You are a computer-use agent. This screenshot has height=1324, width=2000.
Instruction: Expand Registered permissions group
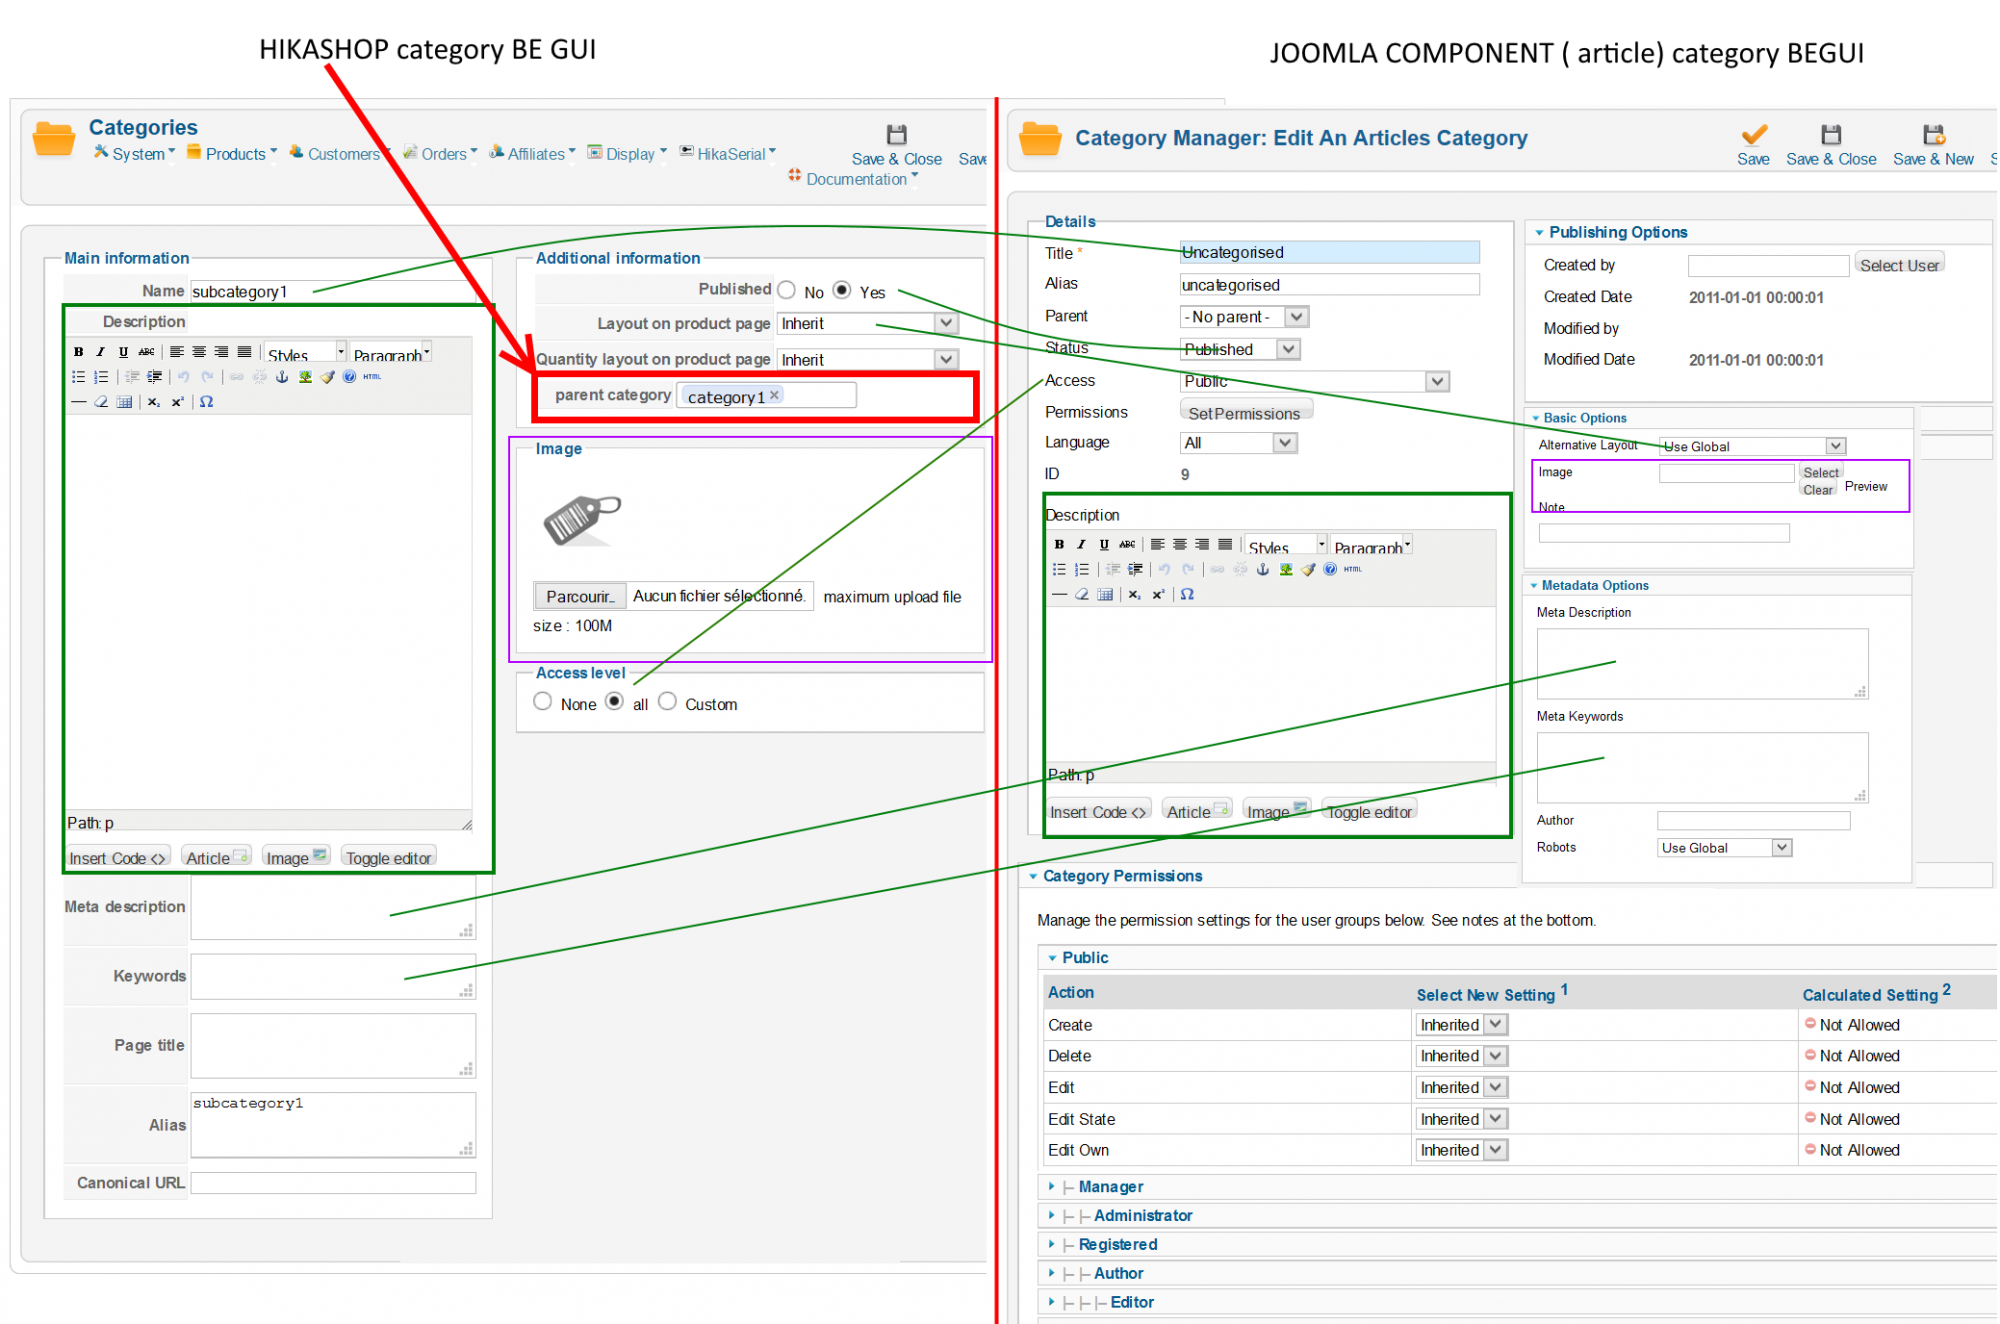(x=1117, y=1245)
